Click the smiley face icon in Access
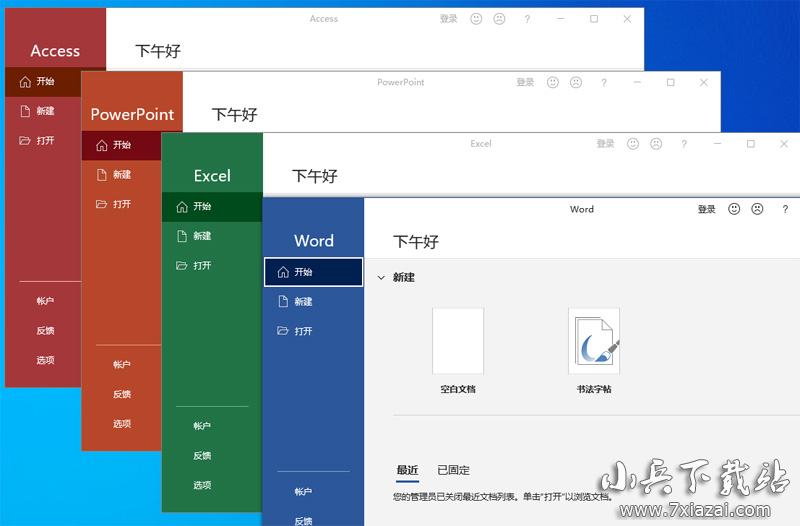Screen dimensions: 800x526 (476, 19)
